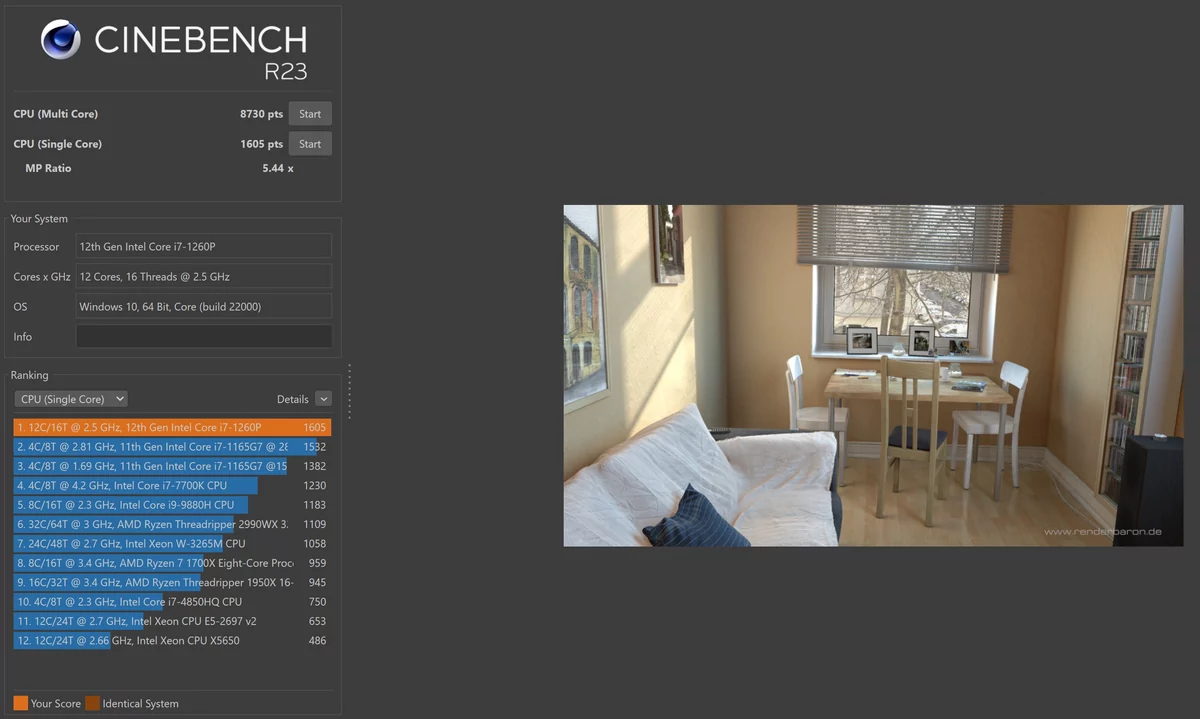
Task: Start the CPU Multi Core benchmark
Action: (310, 114)
